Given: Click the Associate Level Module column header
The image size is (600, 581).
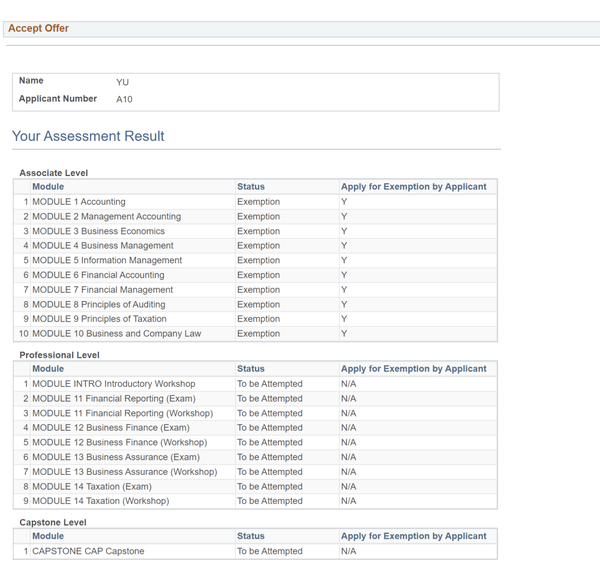Looking at the screenshot, I should point(48,187).
